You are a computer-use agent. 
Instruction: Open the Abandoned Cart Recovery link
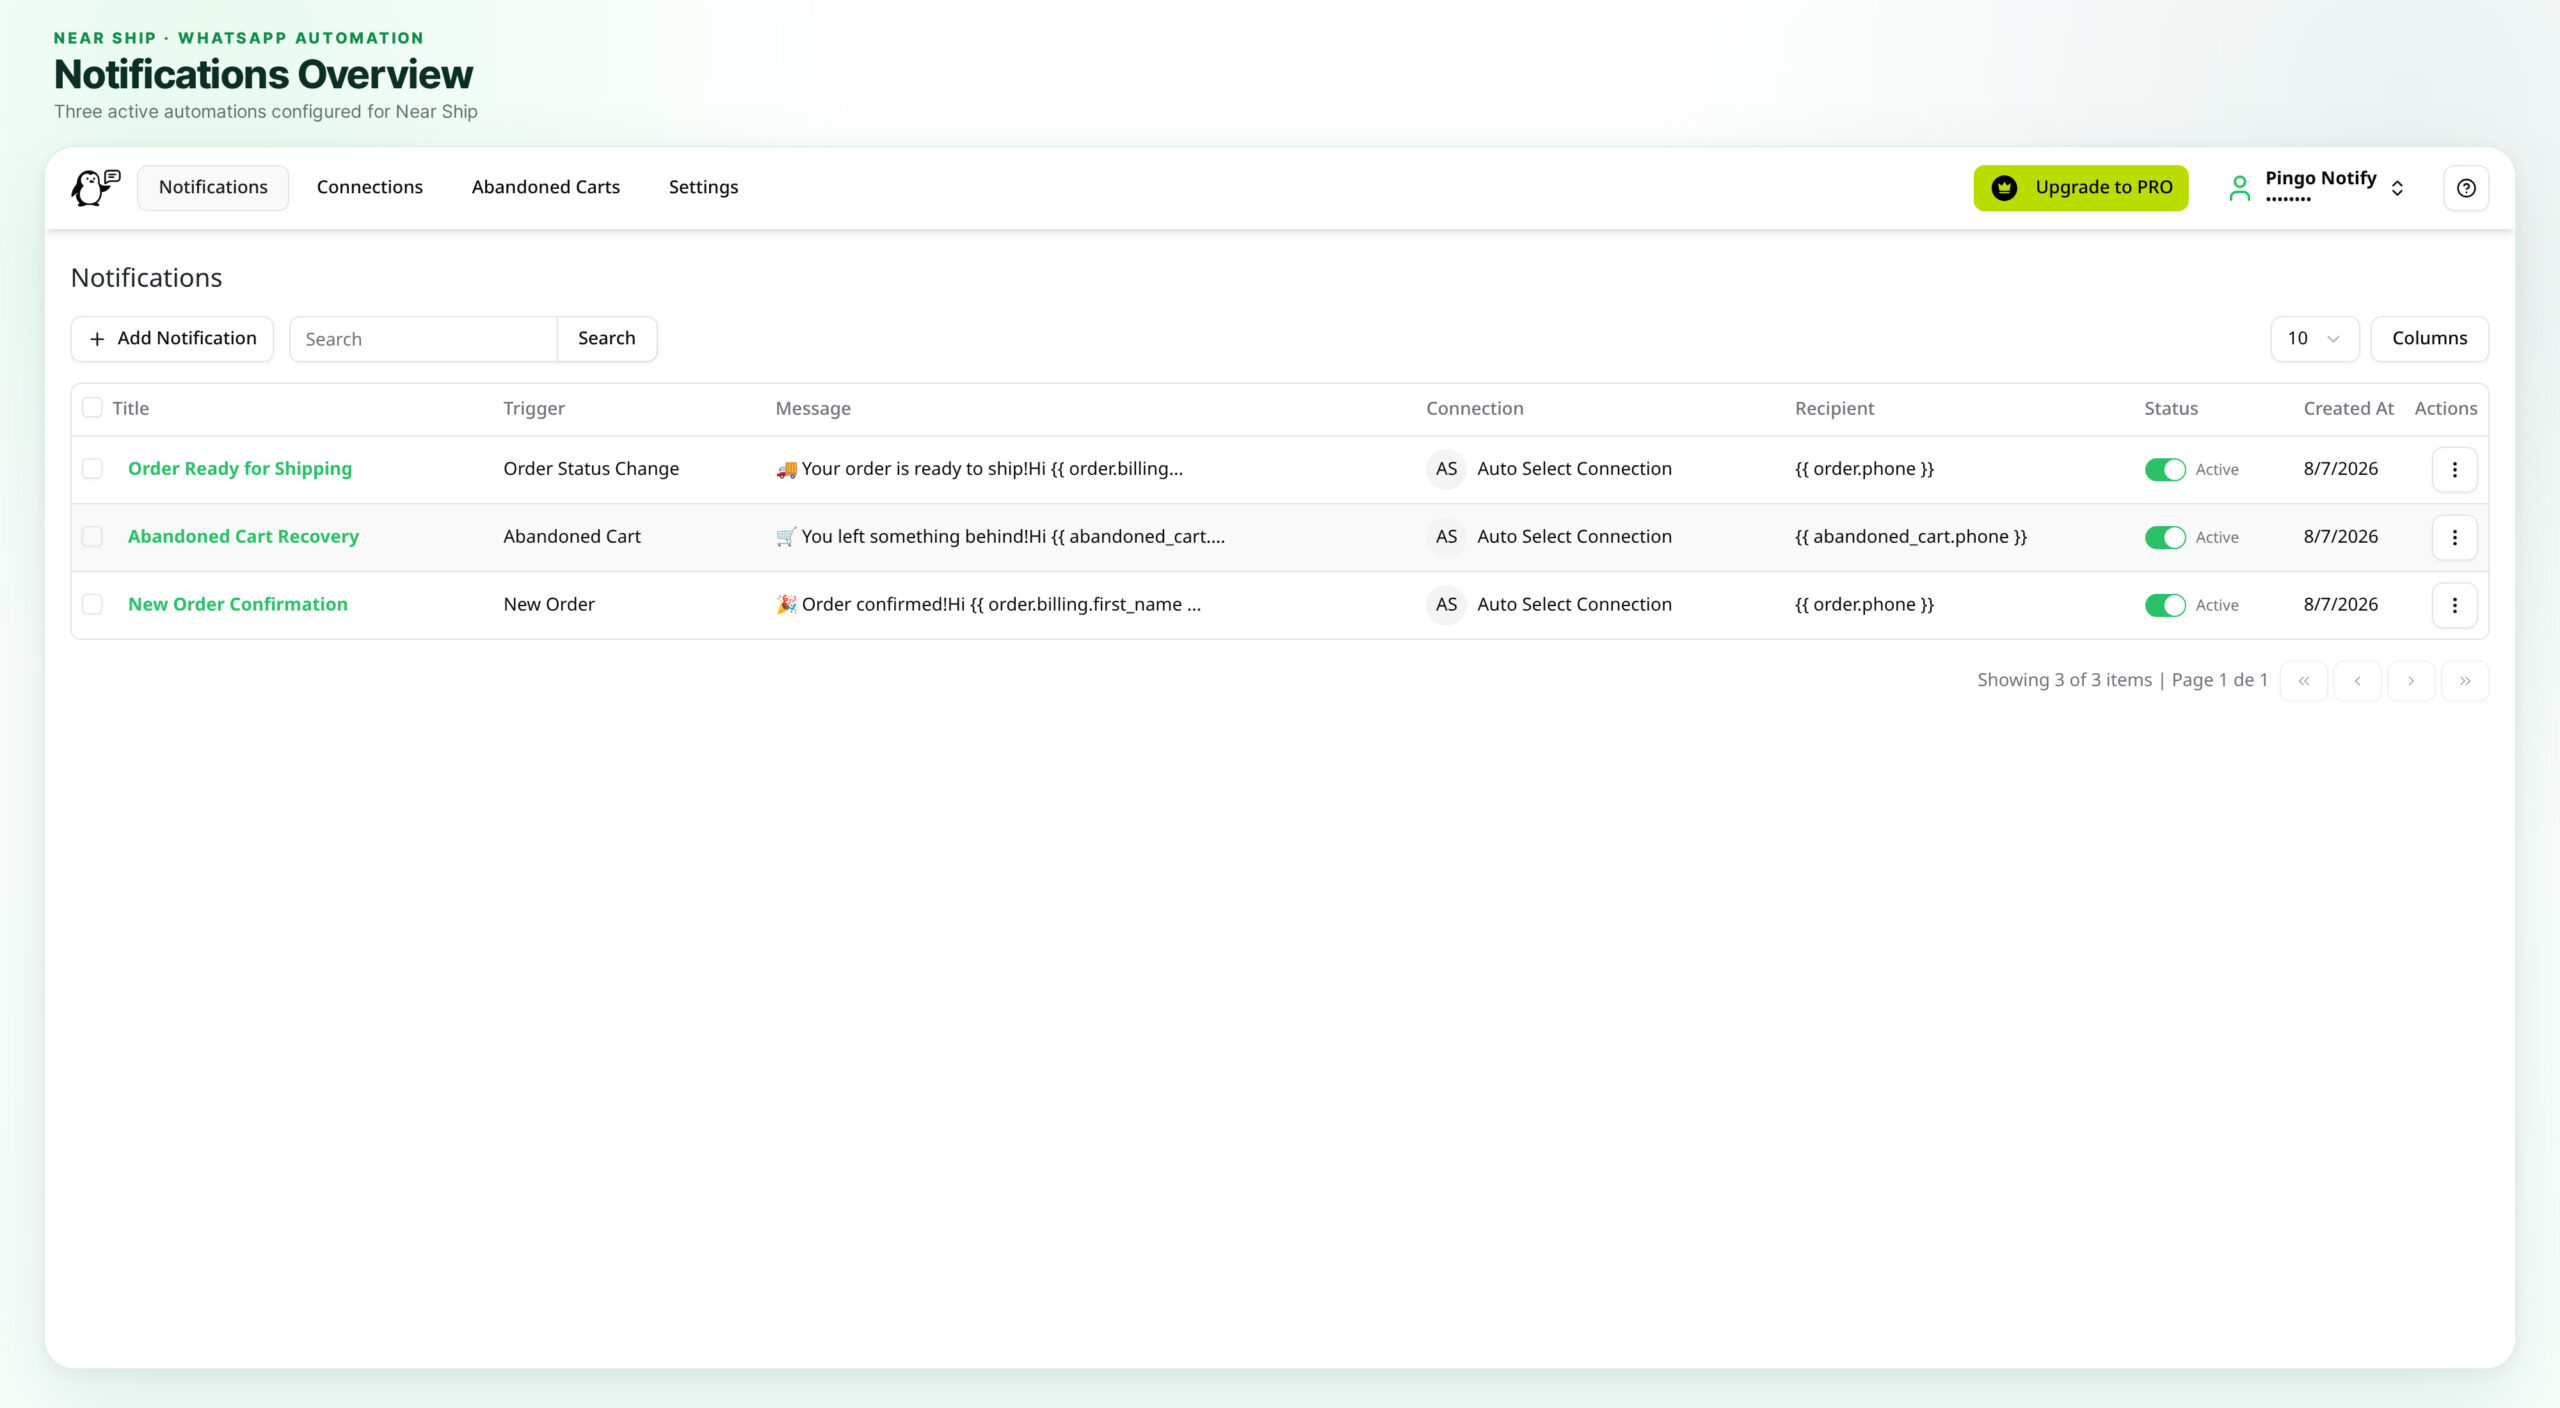pyautogui.click(x=243, y=537)
